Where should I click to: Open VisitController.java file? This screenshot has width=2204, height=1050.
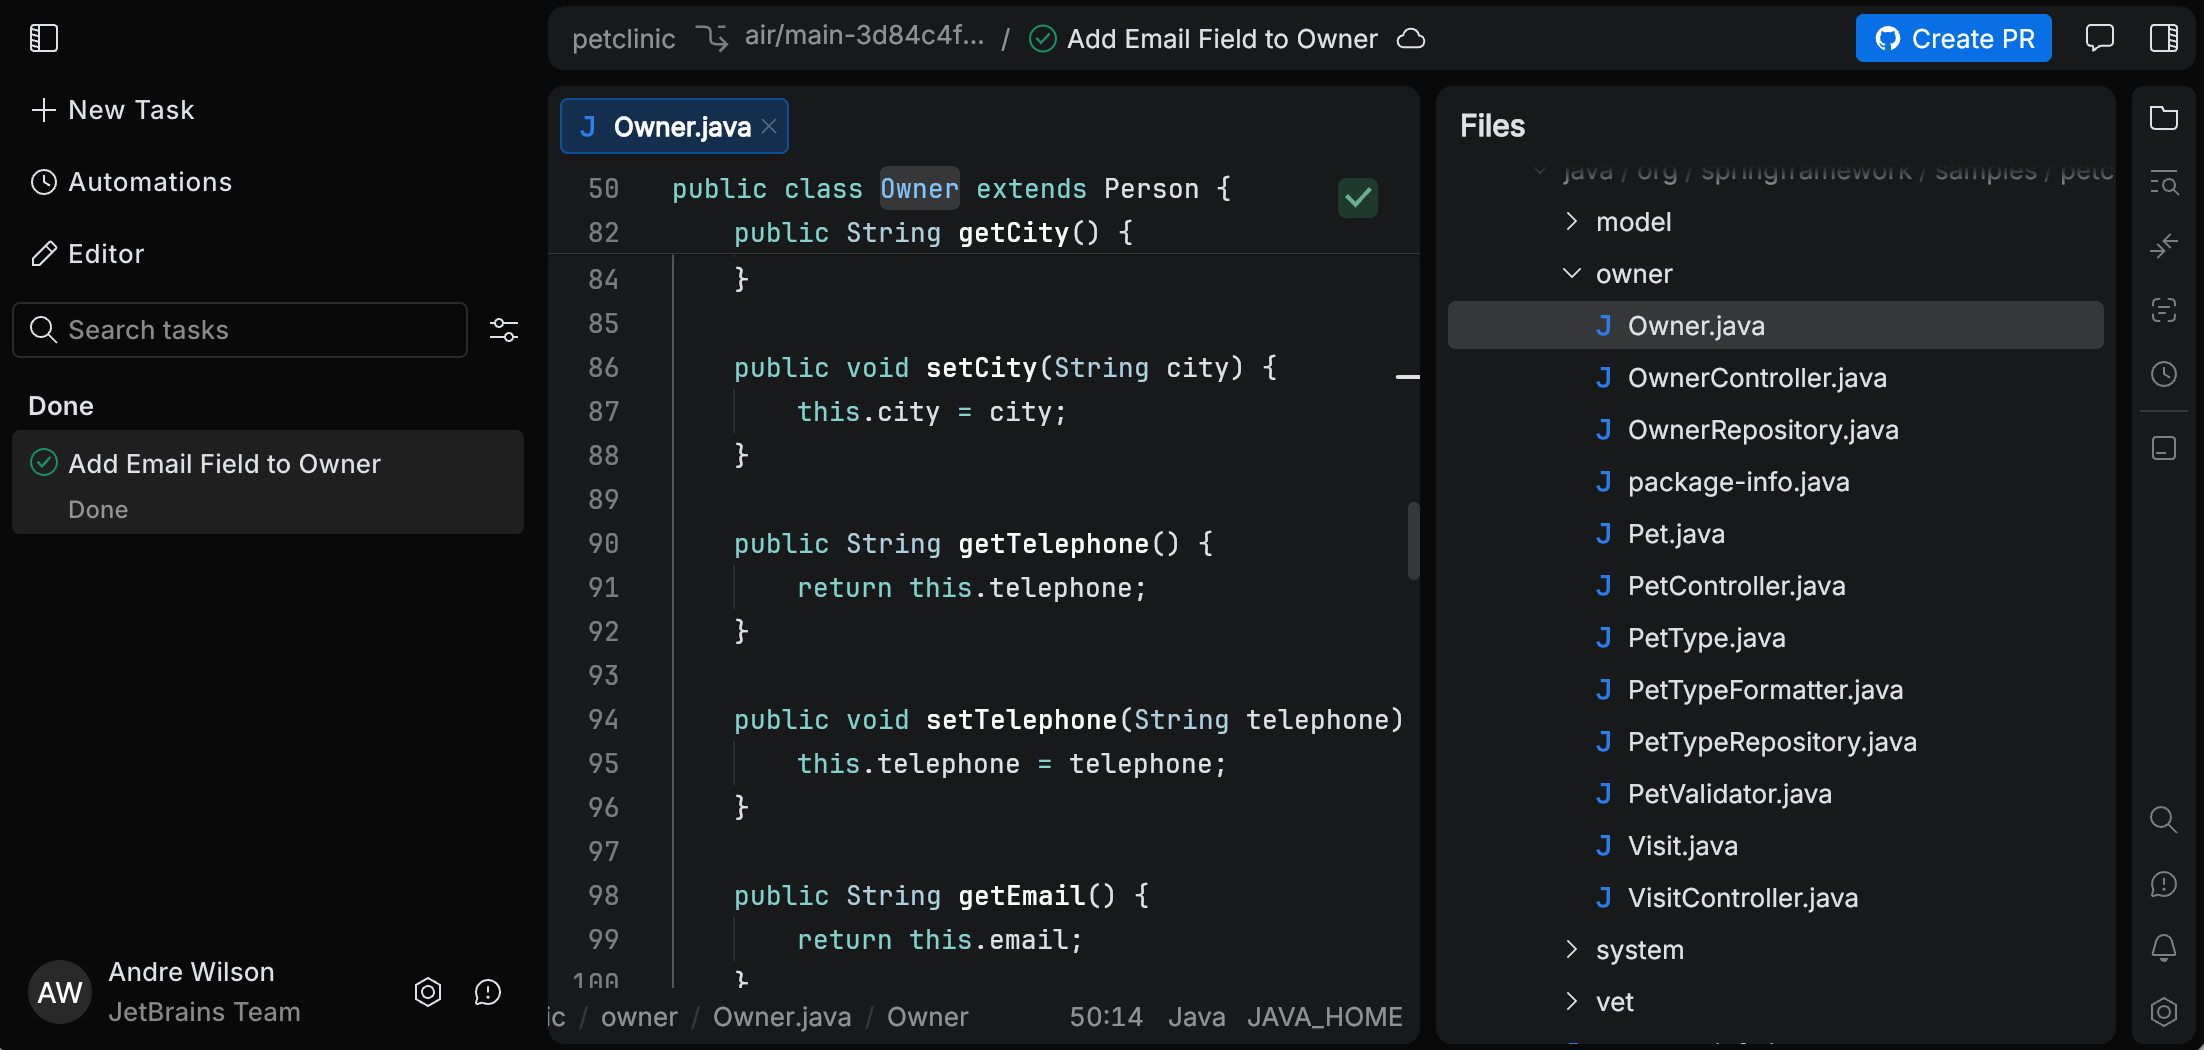[1743, 898]
